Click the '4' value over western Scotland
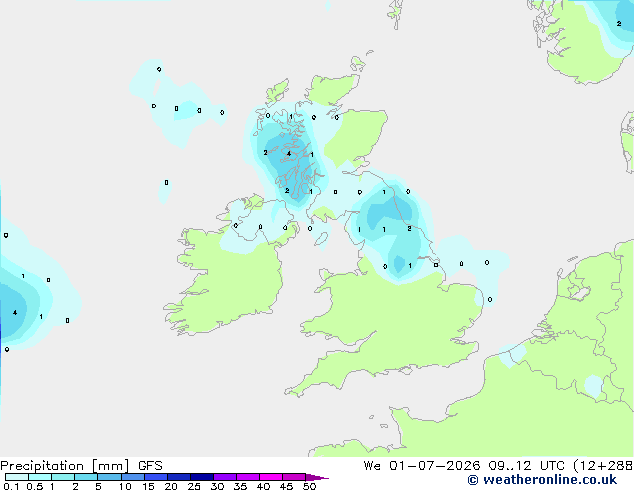Image resolution: width=634 pixels, height=490 pixels. [289, 154]
